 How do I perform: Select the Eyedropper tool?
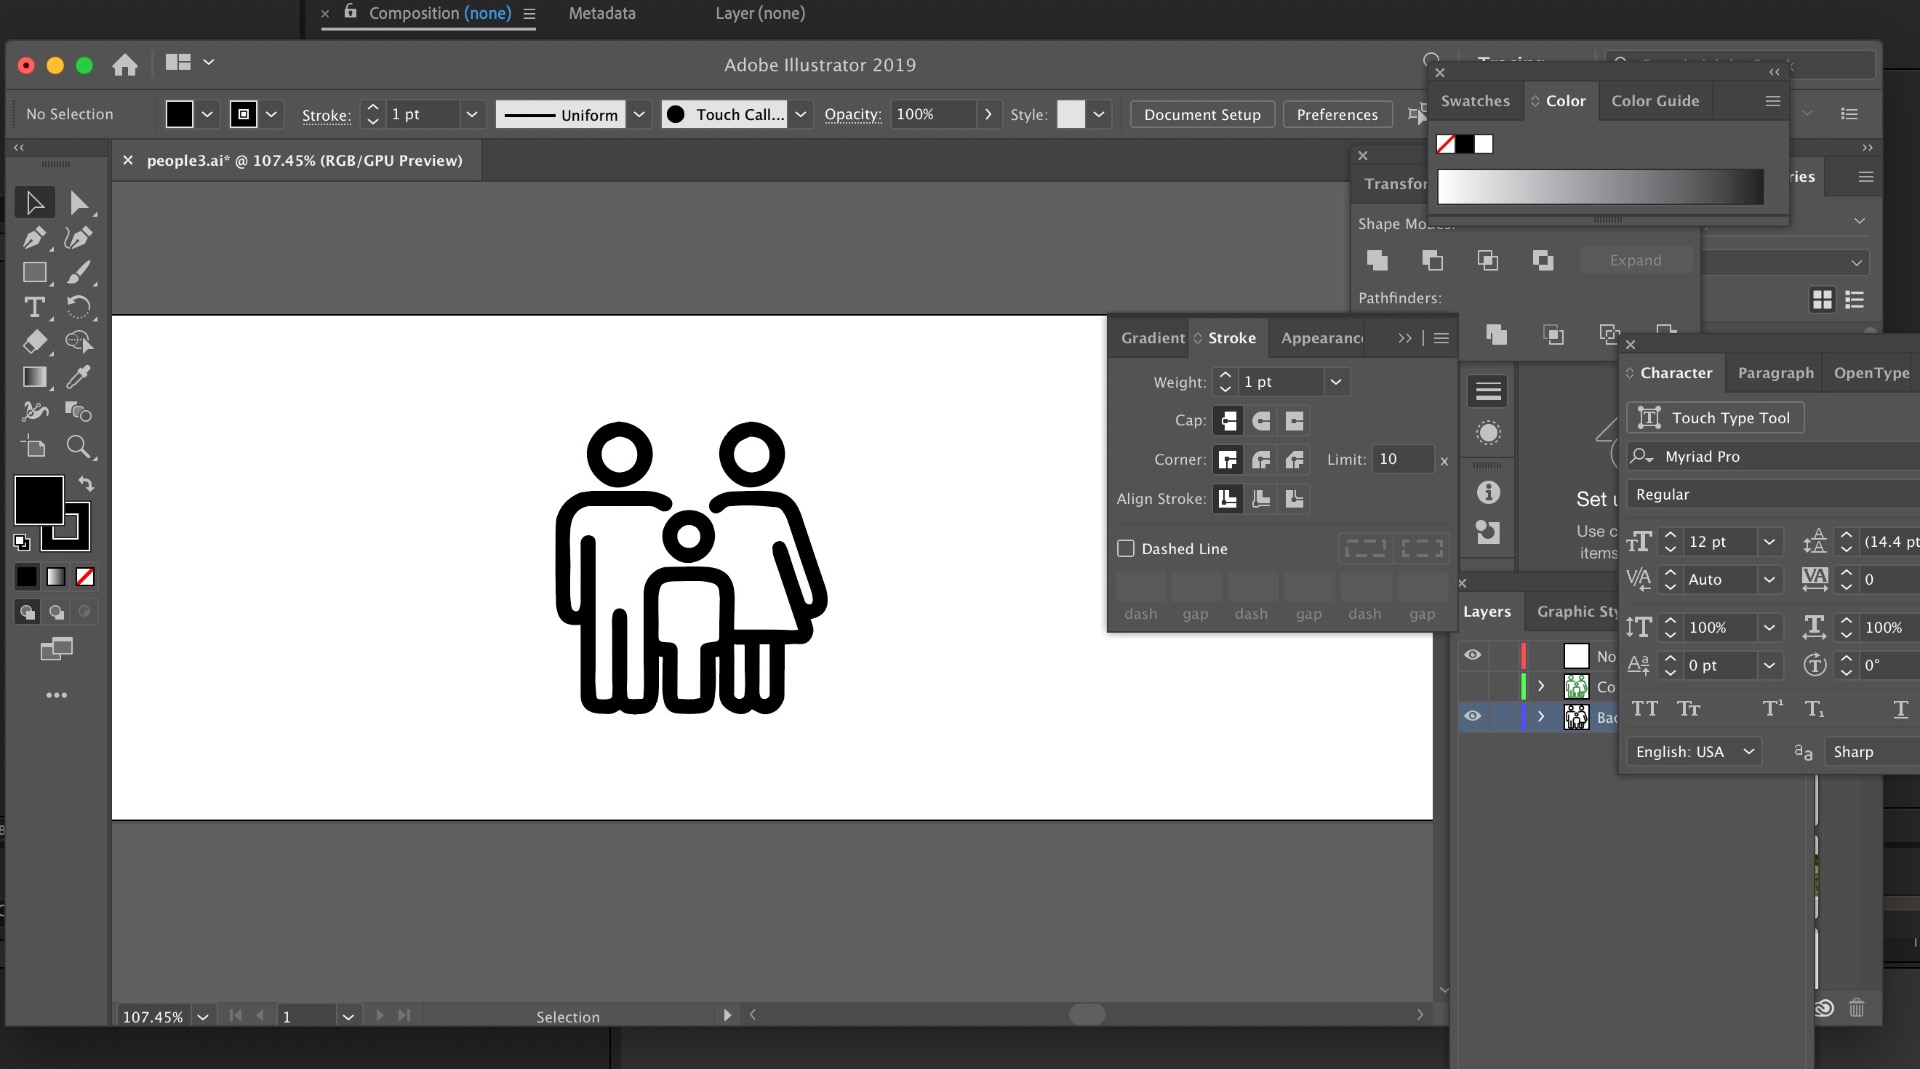pyautogui.click(x=79, y=377)
